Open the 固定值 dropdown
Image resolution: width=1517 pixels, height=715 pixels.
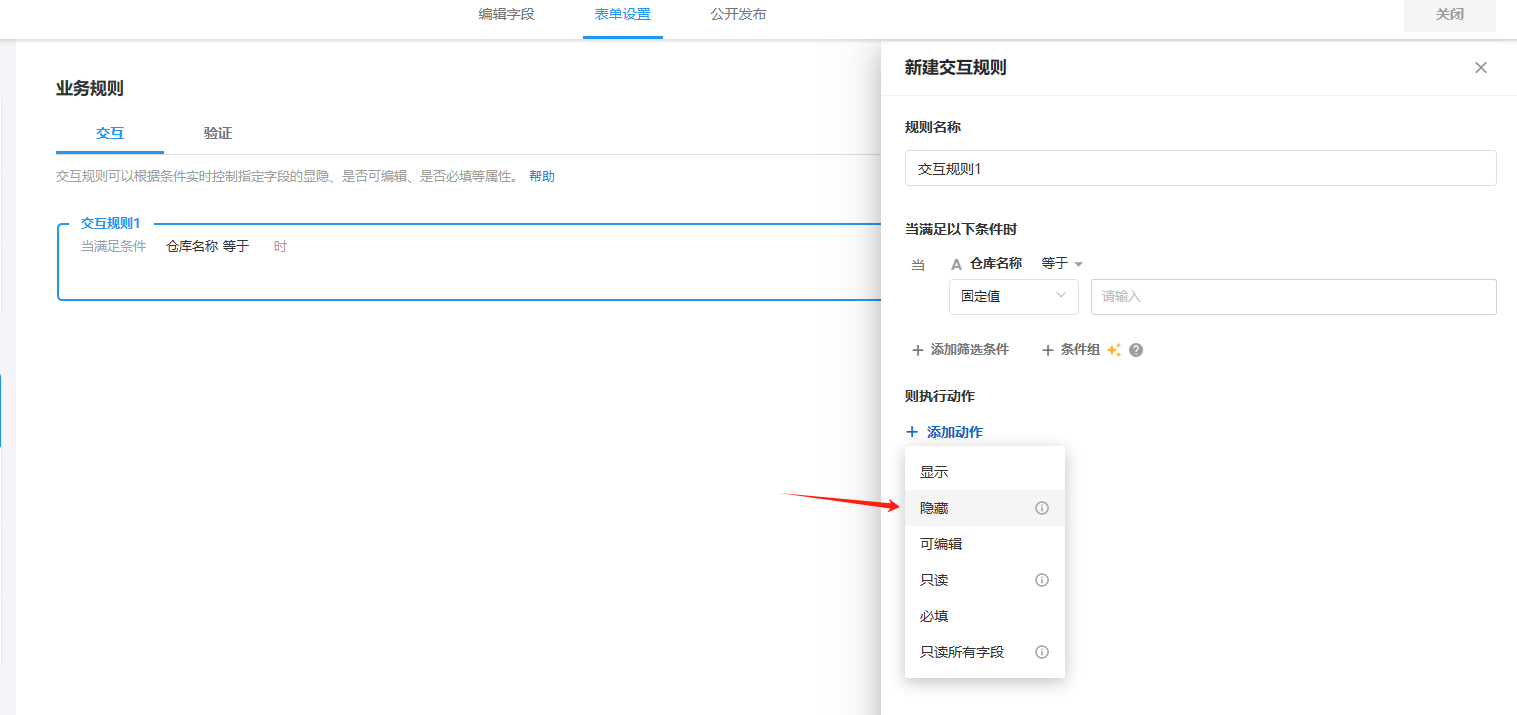click(1013, 296)
